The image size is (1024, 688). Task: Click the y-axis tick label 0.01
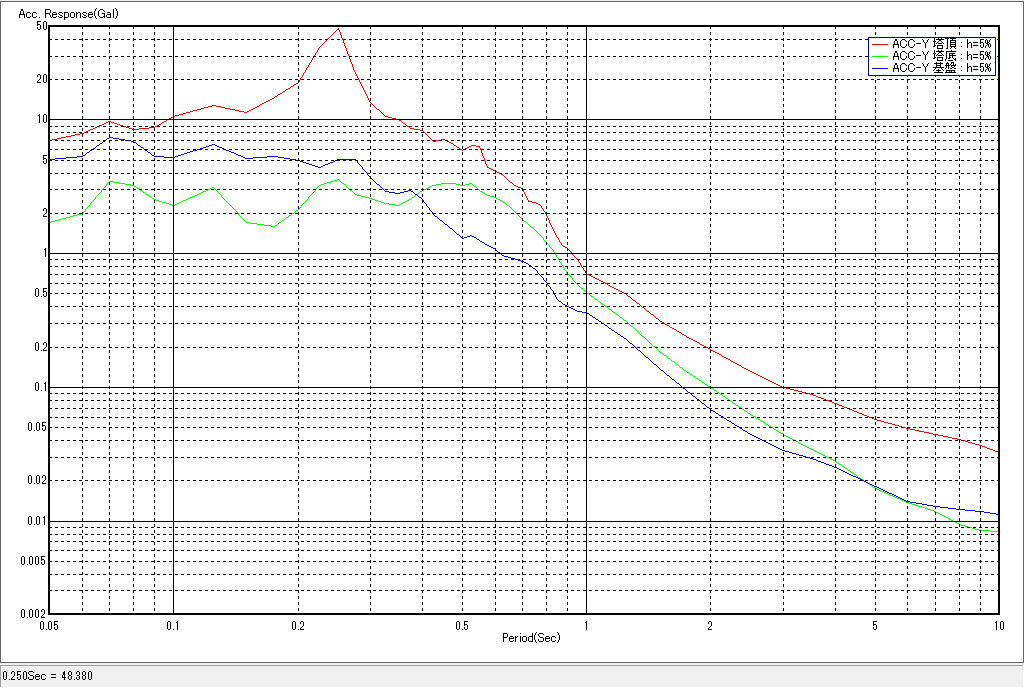click(37, 521)
